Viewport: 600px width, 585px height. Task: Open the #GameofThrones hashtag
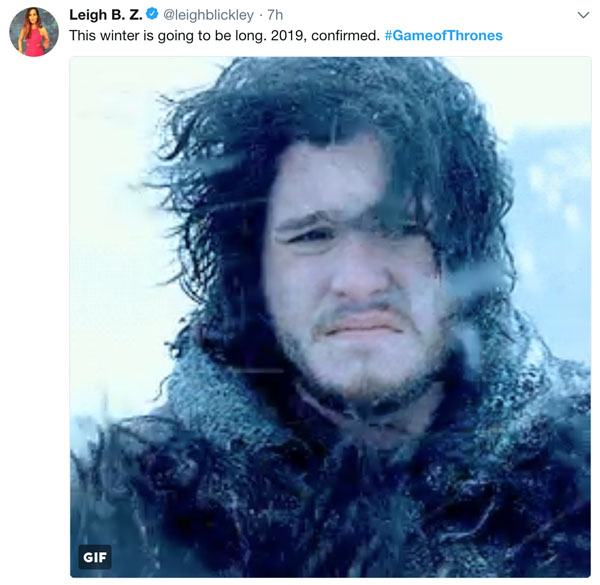coord(444,35)
